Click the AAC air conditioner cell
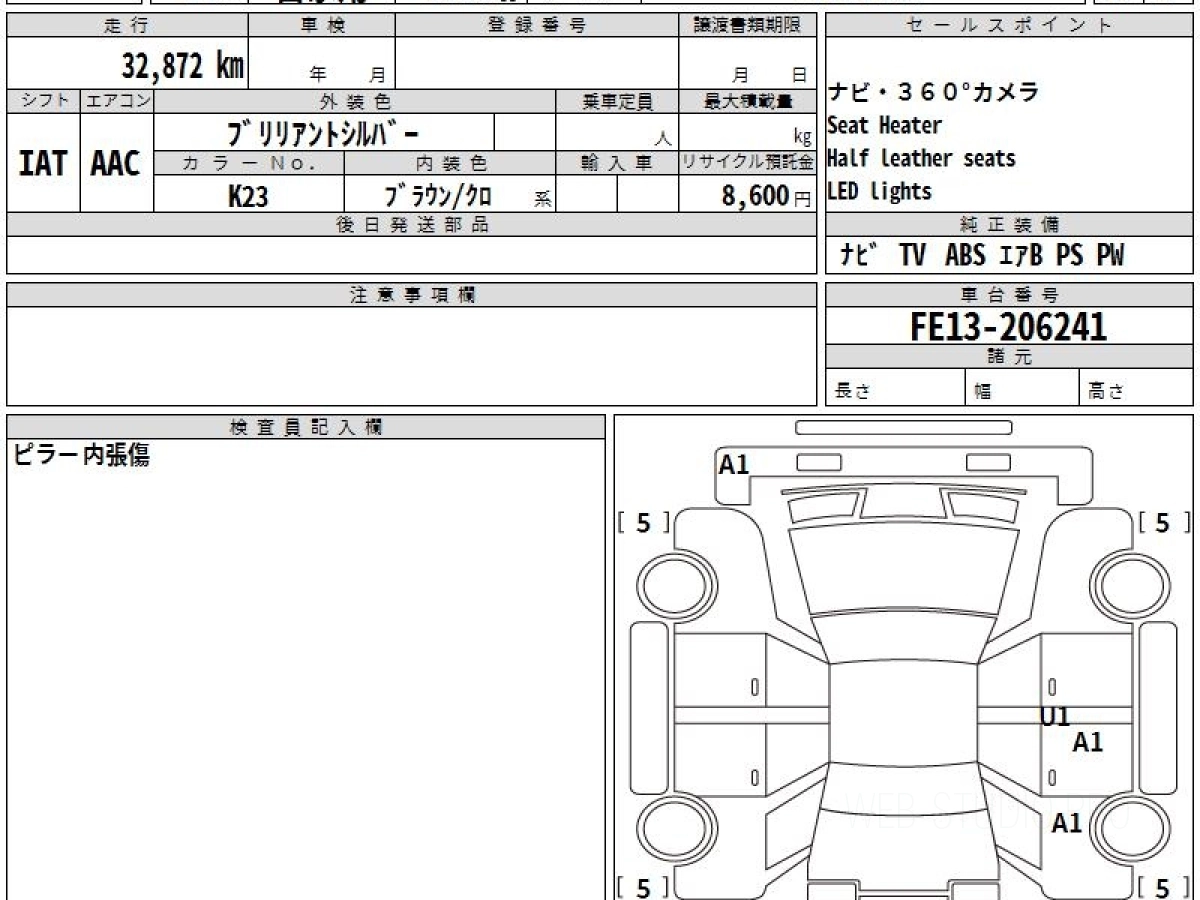 (x=116, y=164)
